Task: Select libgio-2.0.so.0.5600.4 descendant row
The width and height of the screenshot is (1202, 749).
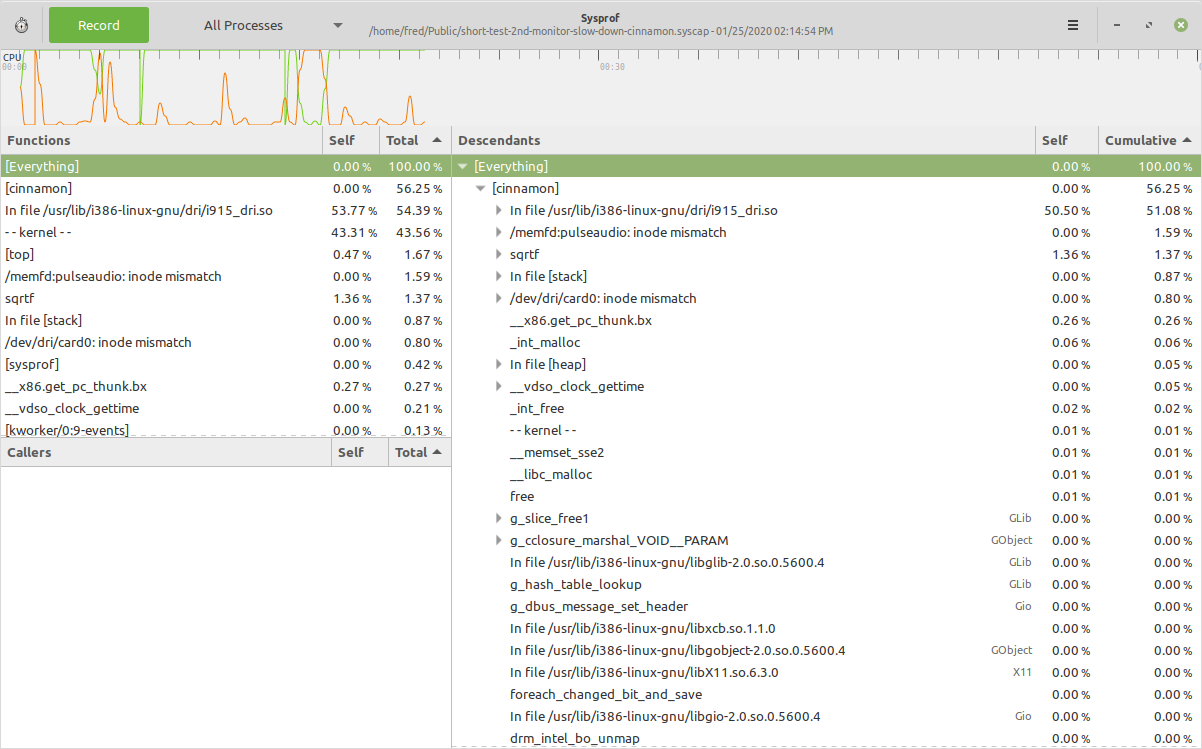Action: coord(826,716)
